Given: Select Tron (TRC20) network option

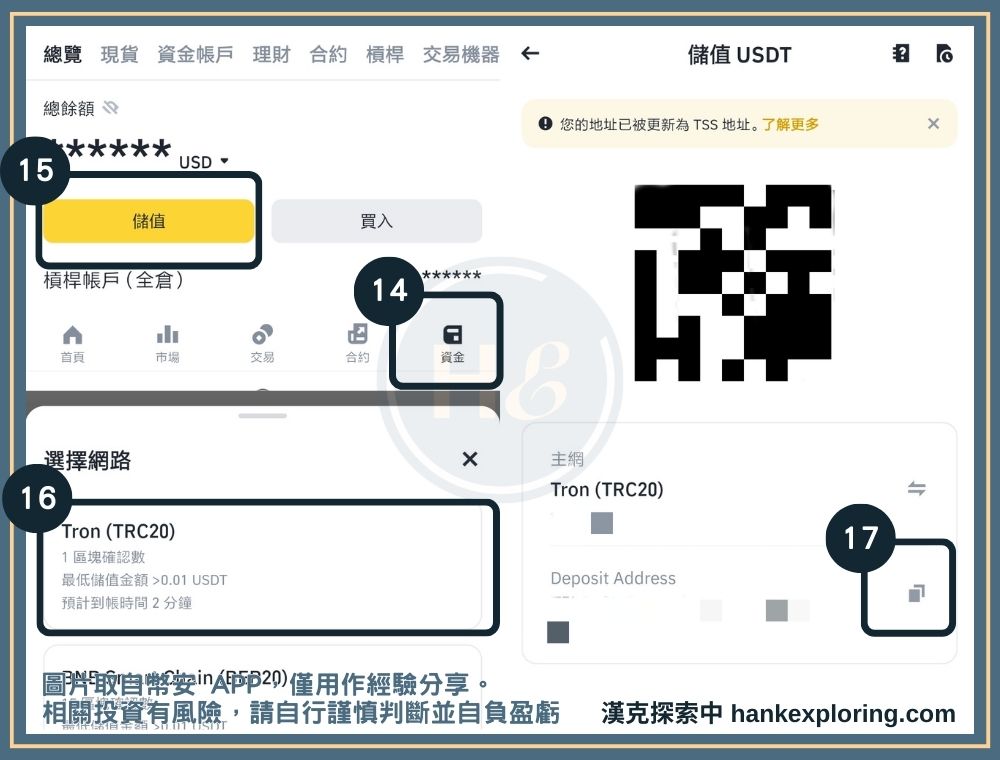Looking at the screenshot, I should point(262,567).
